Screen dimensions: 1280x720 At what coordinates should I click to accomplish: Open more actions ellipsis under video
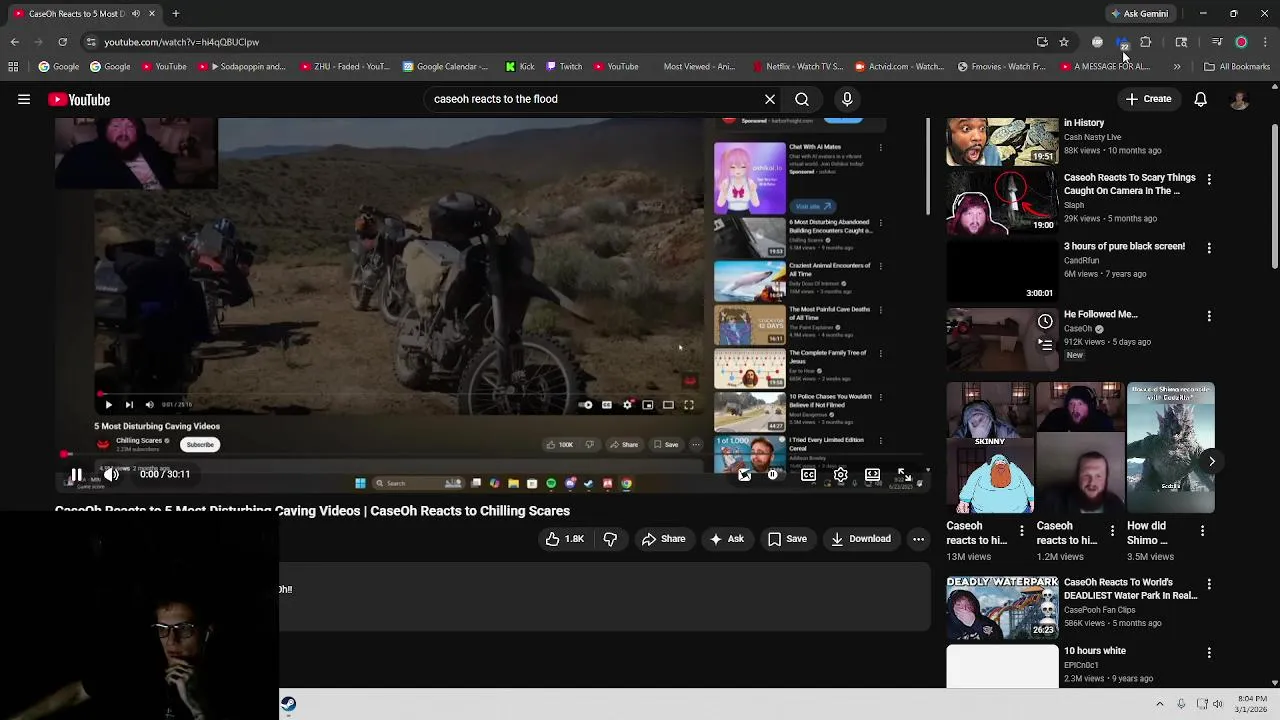918,539
